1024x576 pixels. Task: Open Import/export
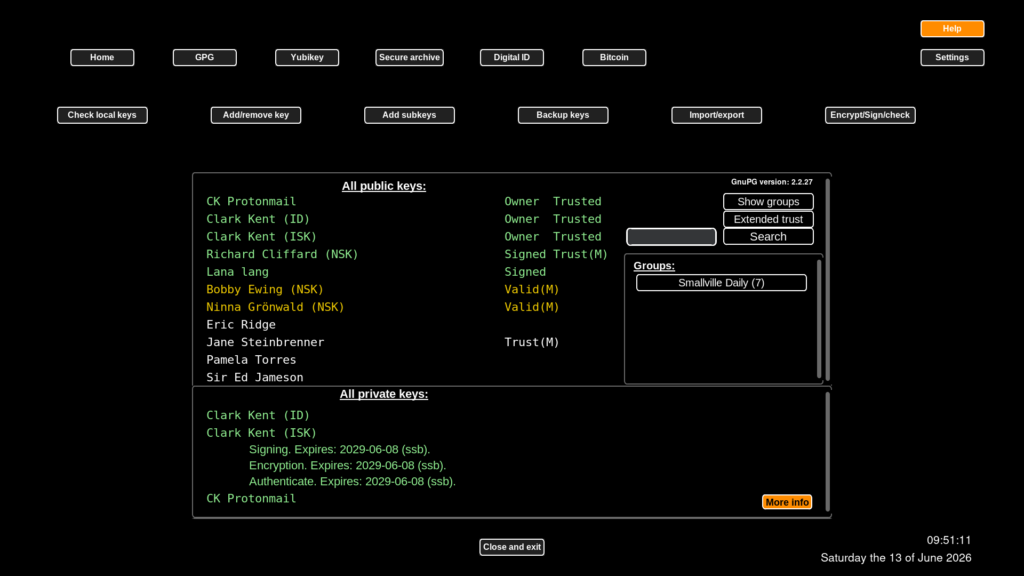tap(716, 115)
